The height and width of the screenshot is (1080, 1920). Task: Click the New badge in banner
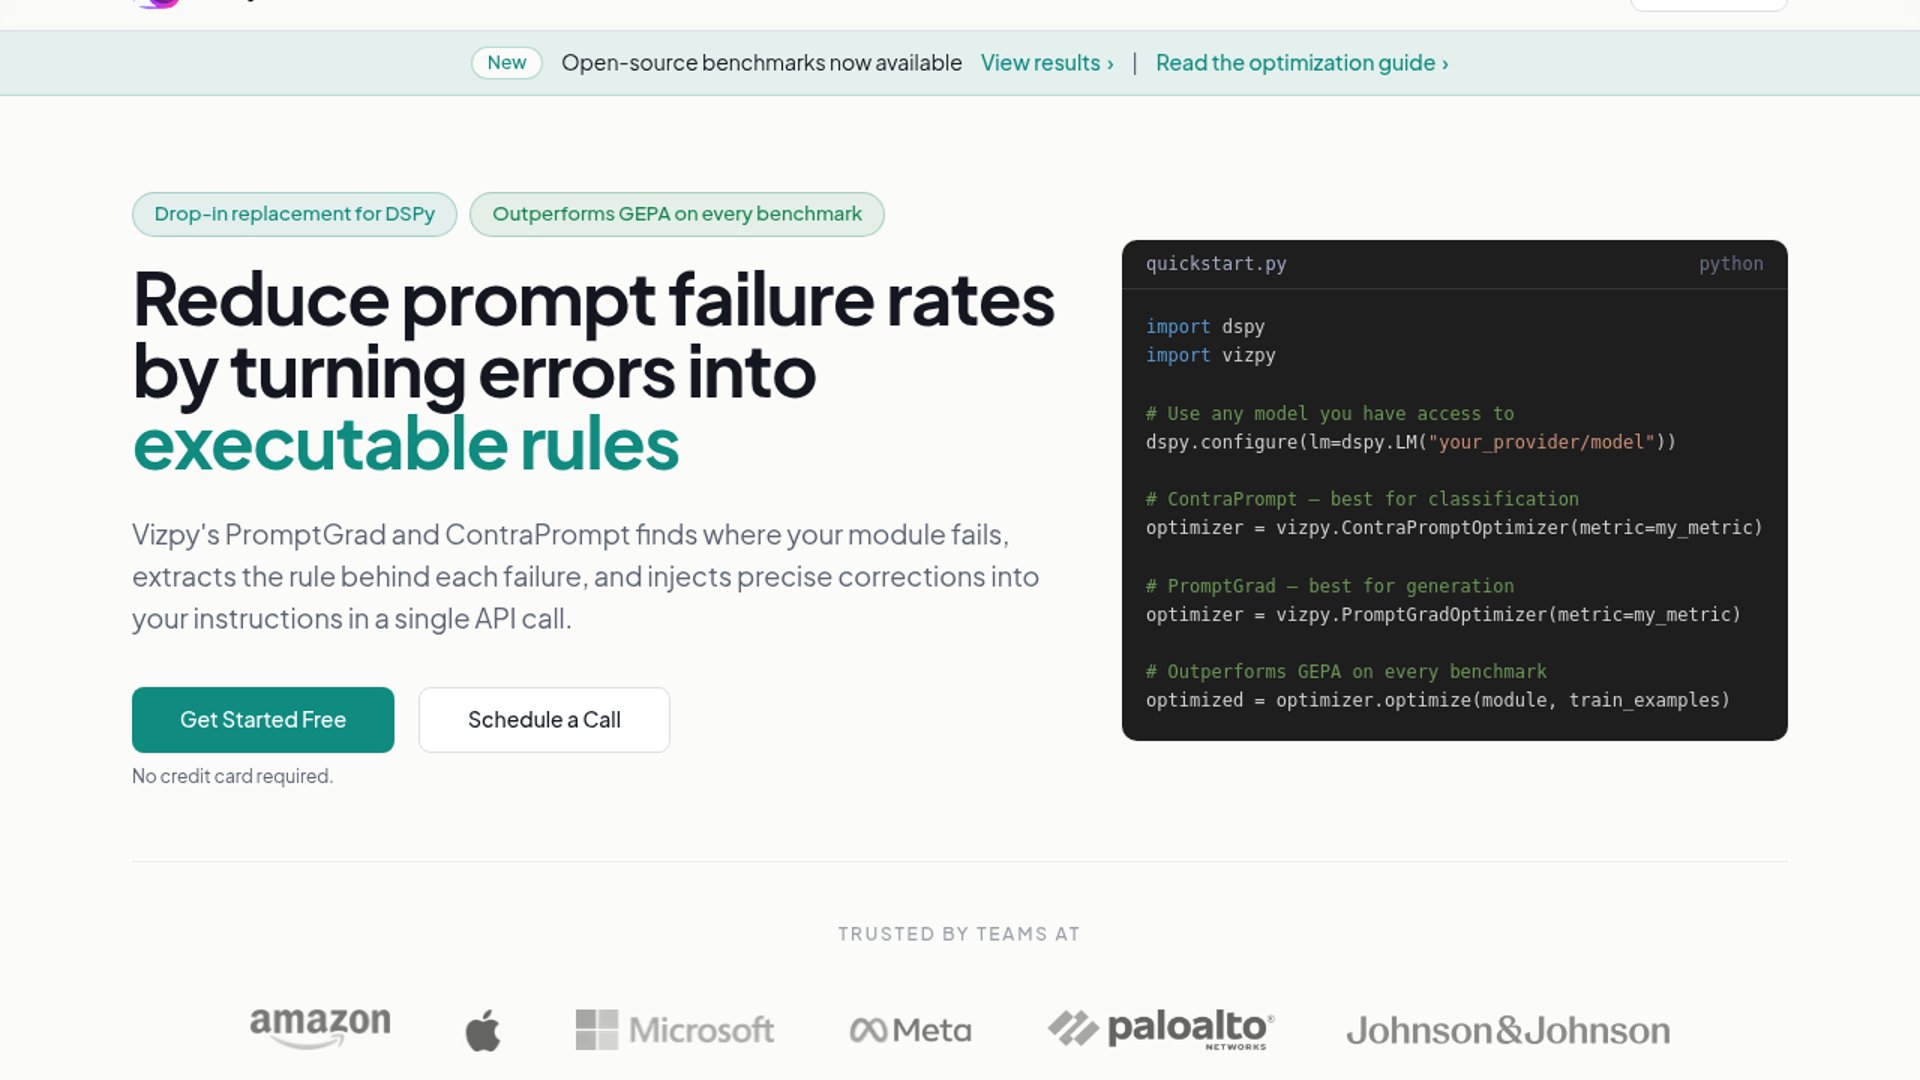(x=506, y=63)
